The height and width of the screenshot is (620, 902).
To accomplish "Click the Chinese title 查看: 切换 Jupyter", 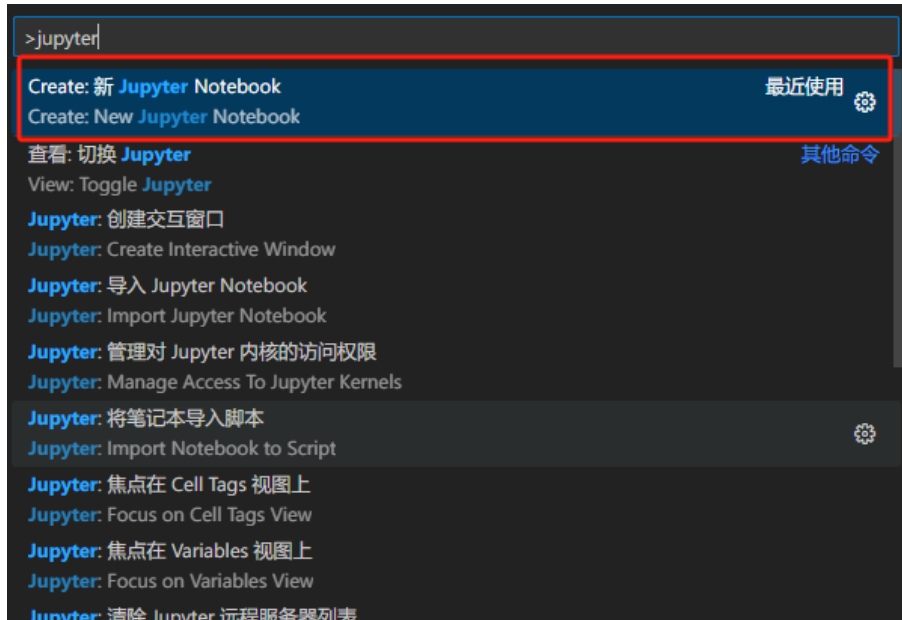I will (109, 155).
